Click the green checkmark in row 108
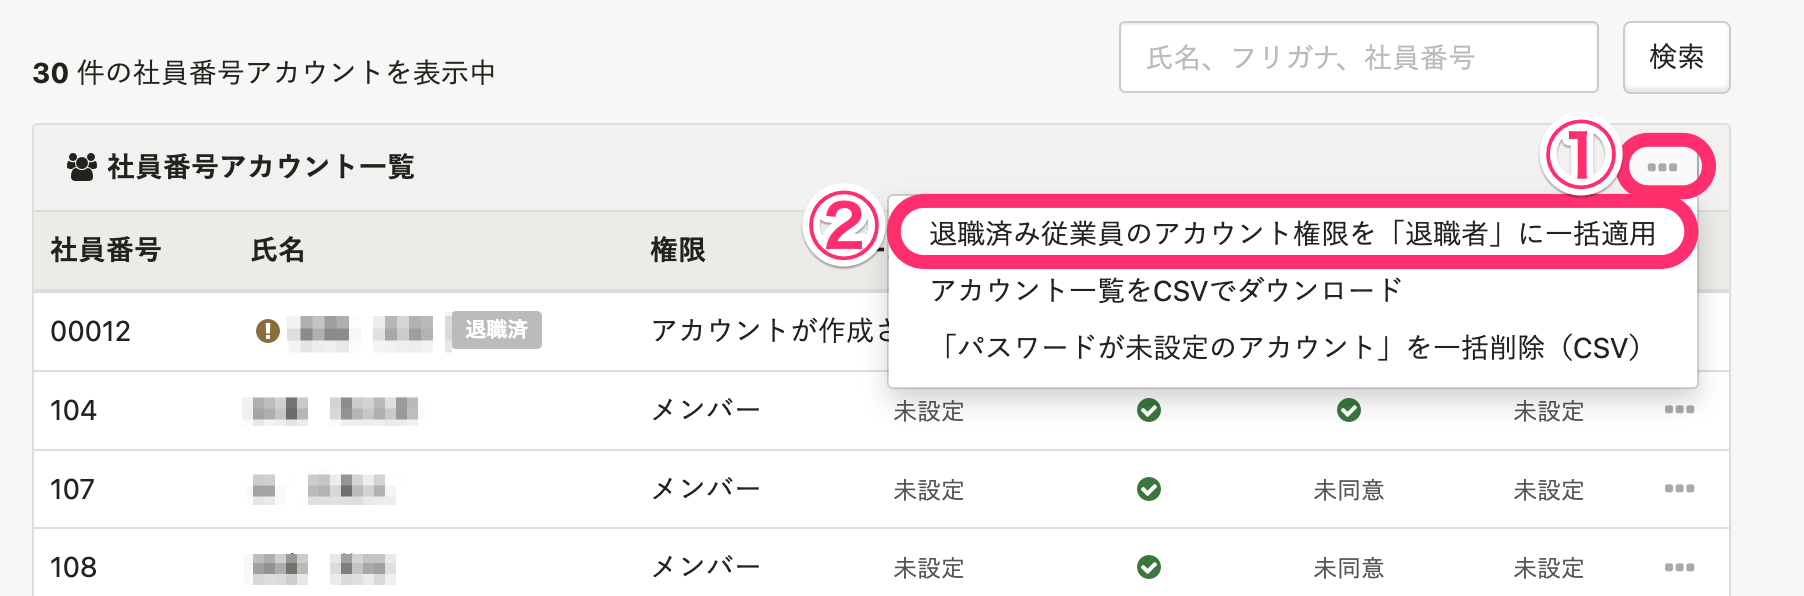Viewport: 1804px width, 596px height. 1149,567
